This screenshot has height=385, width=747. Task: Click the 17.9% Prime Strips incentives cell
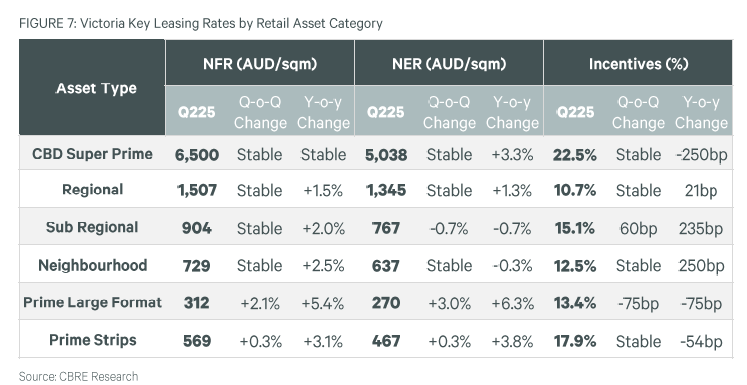pyautogui.click(x=575, y=341)
